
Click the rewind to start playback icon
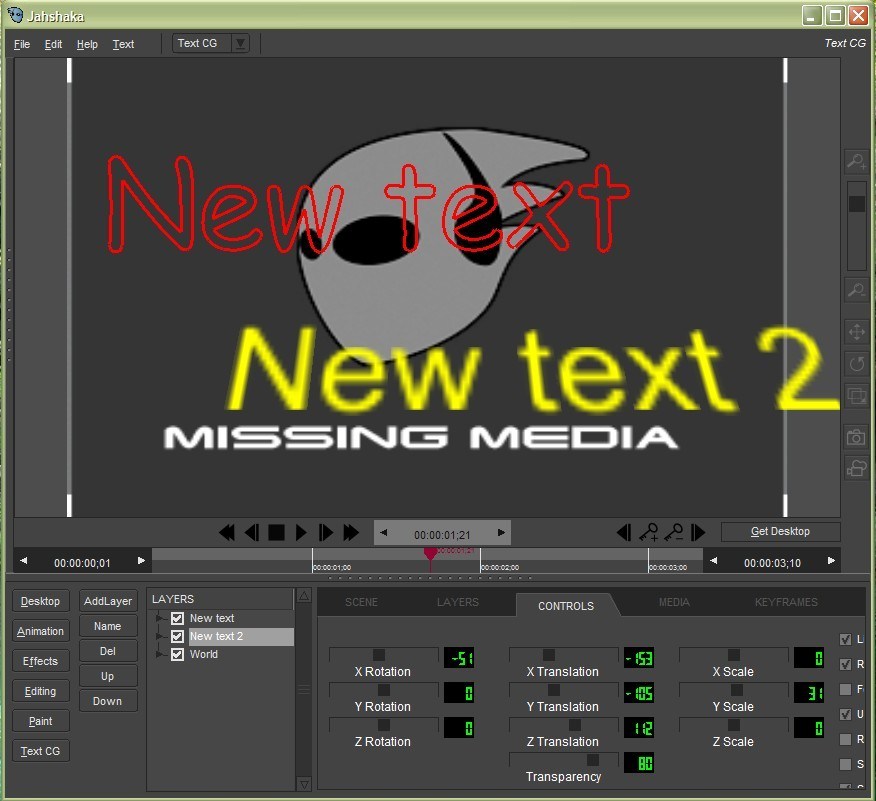[x=227, y=532]
